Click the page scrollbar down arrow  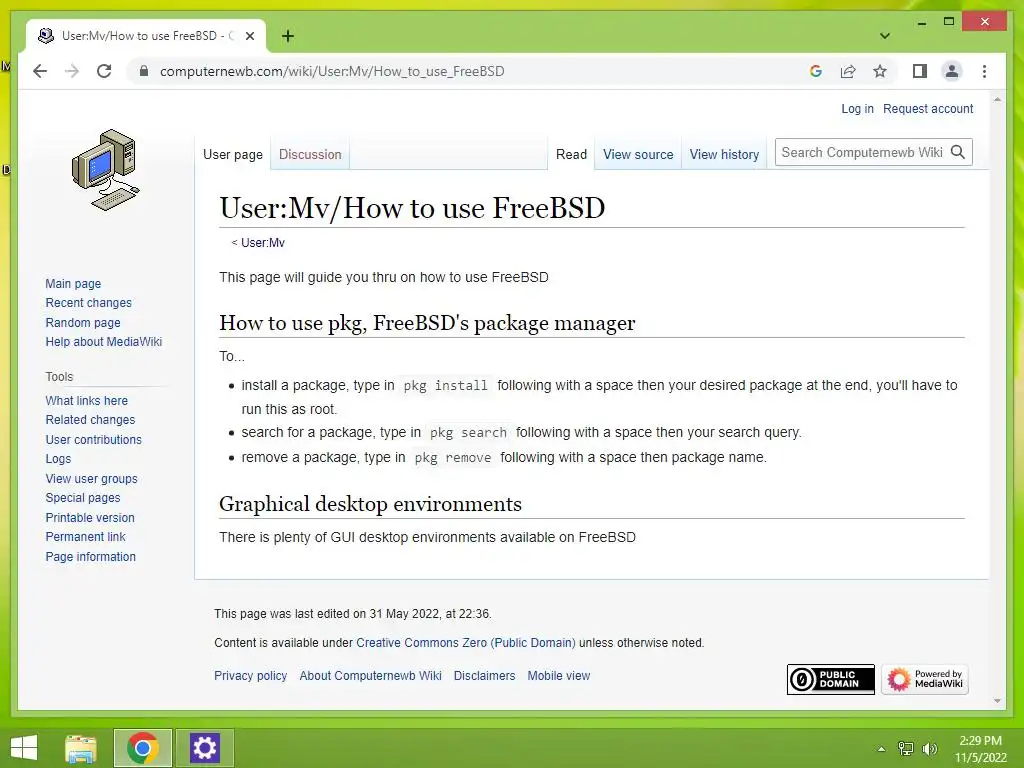coord(997,701)
